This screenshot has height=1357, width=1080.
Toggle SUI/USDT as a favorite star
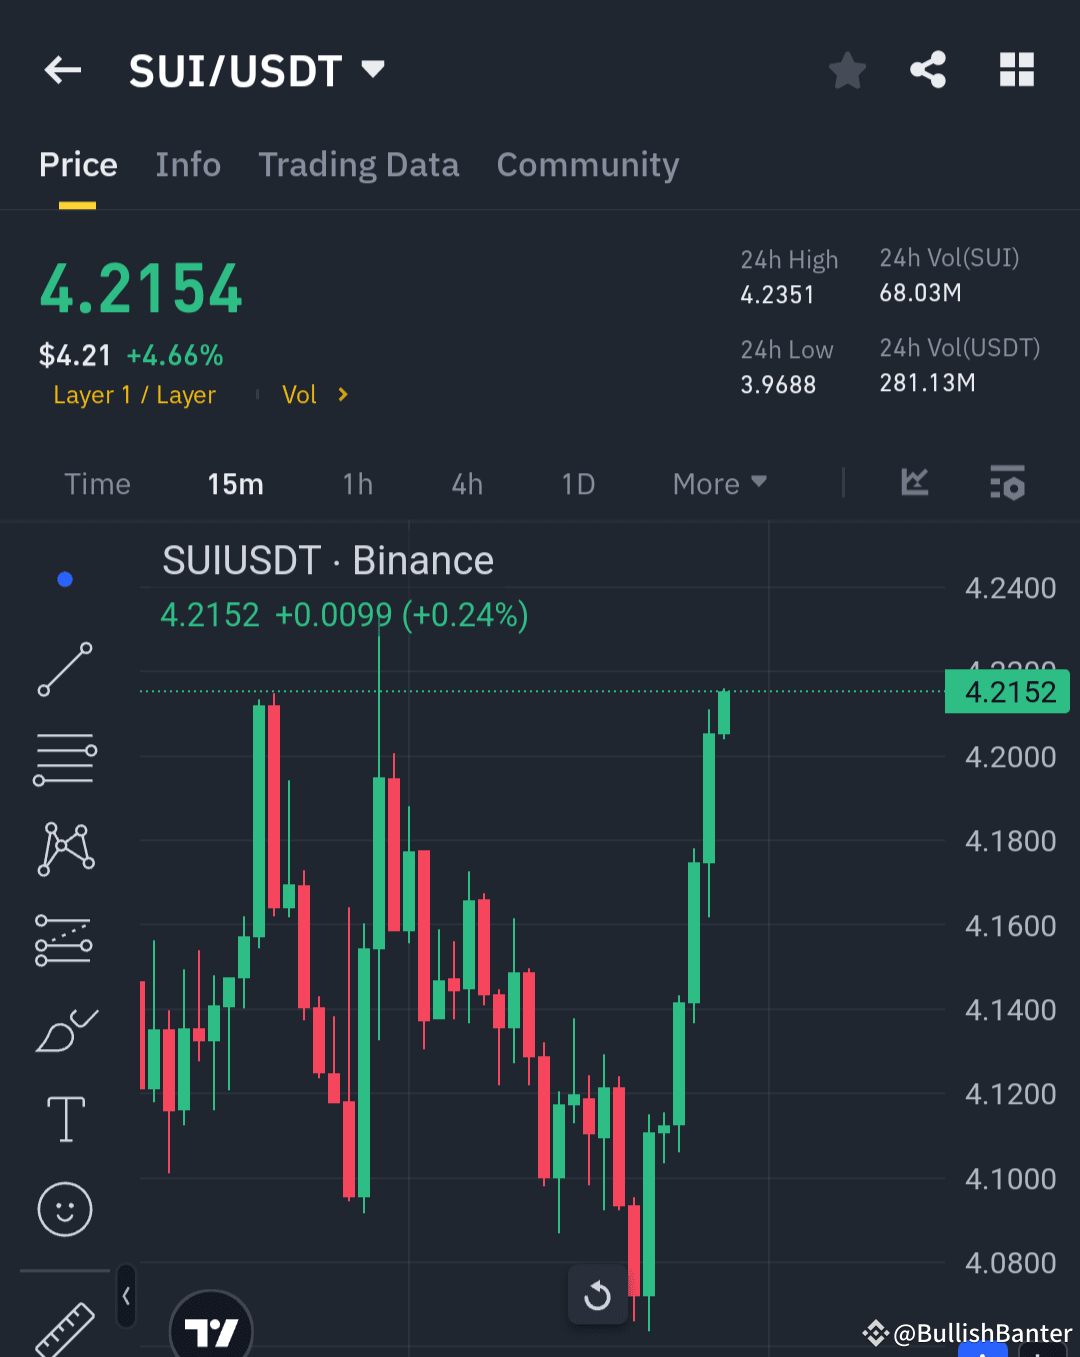[847, 70]
